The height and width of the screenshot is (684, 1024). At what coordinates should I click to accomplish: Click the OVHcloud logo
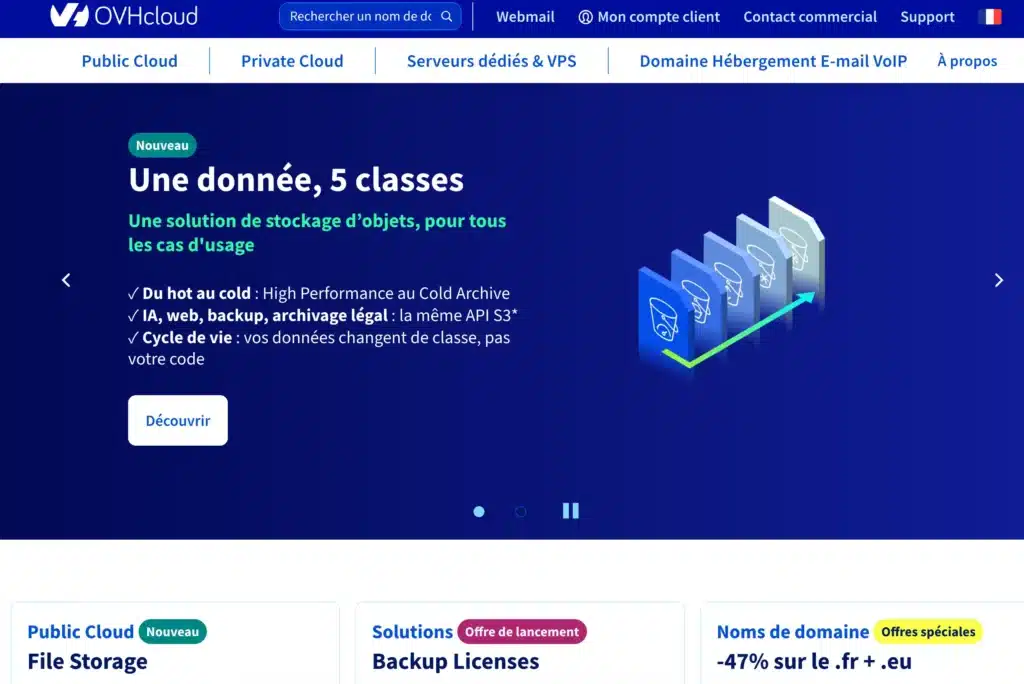coord(124,15)
